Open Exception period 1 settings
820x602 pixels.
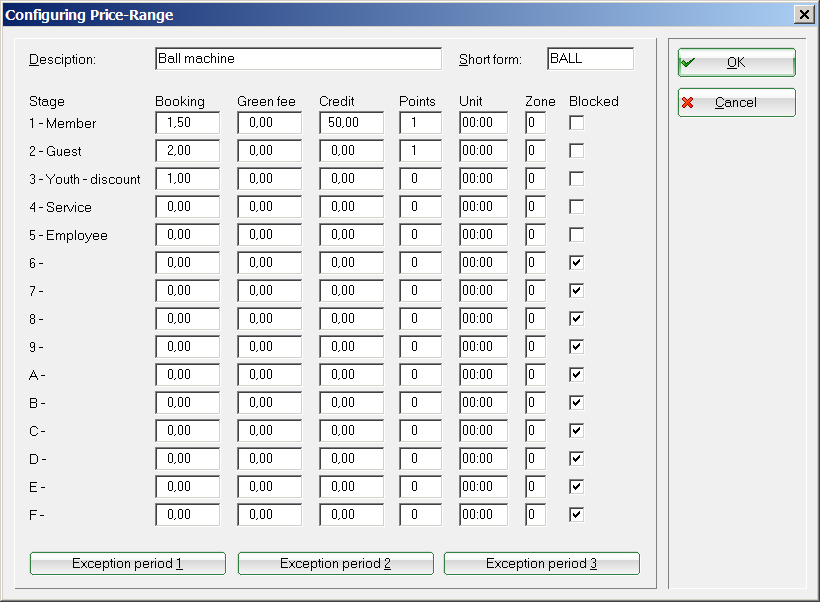click(x=127, y=563)
